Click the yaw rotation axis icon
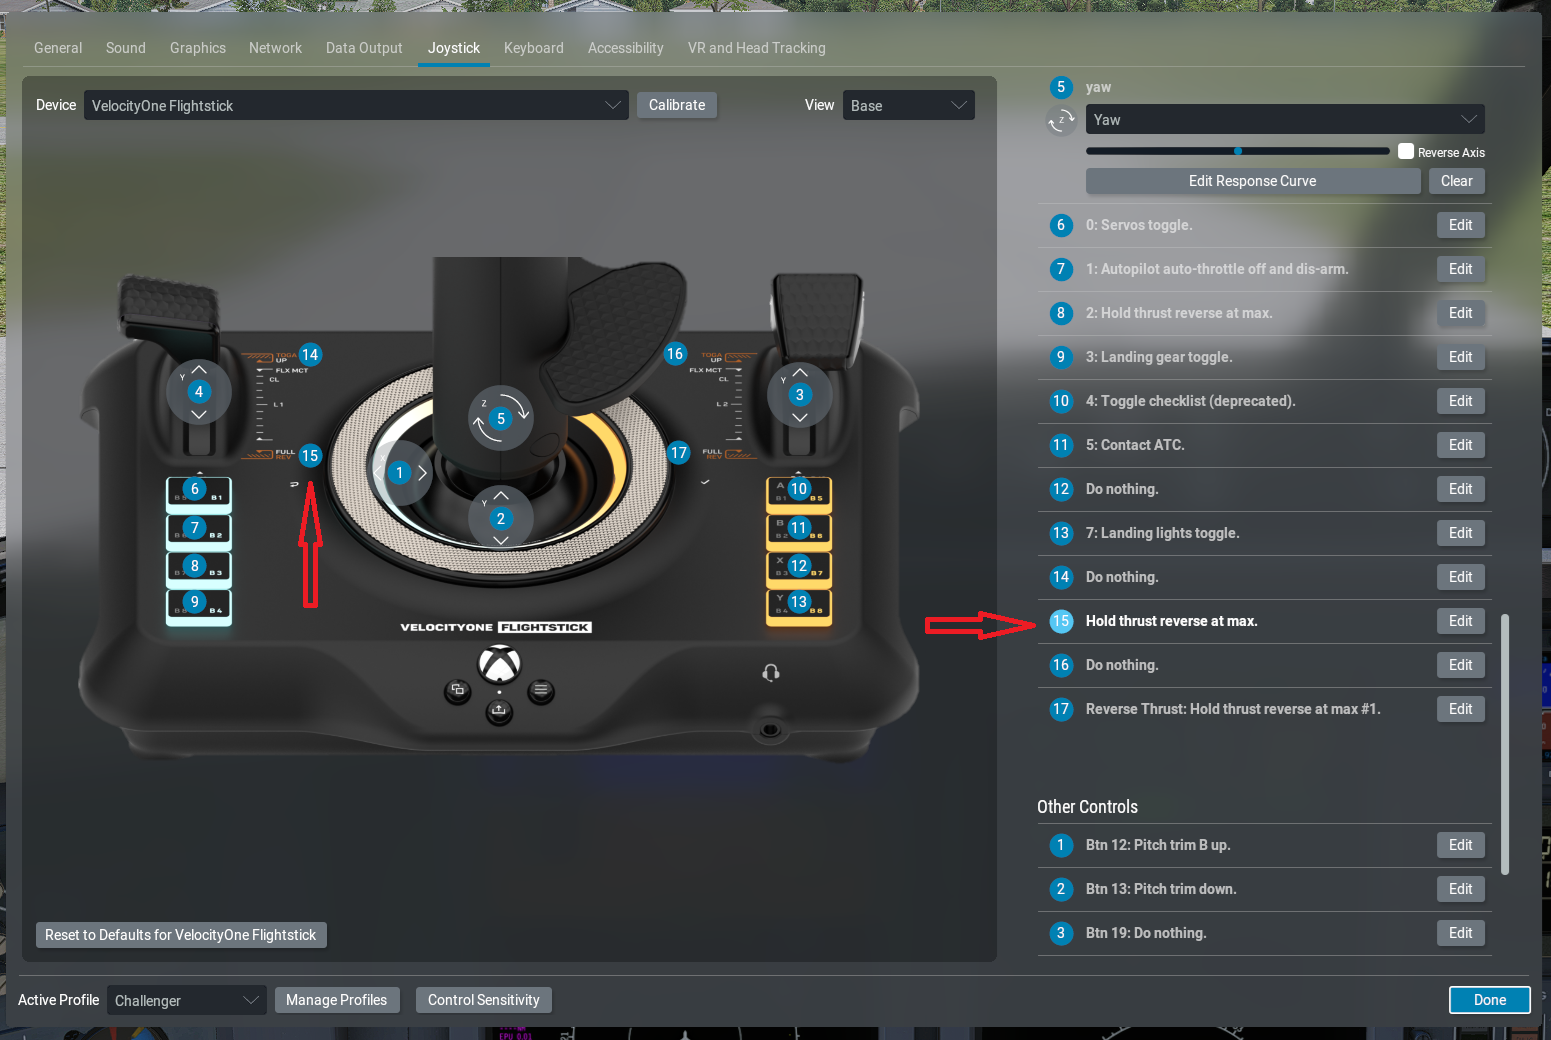Viewport: 1551px width, 1040px height. coord(1061,121)
